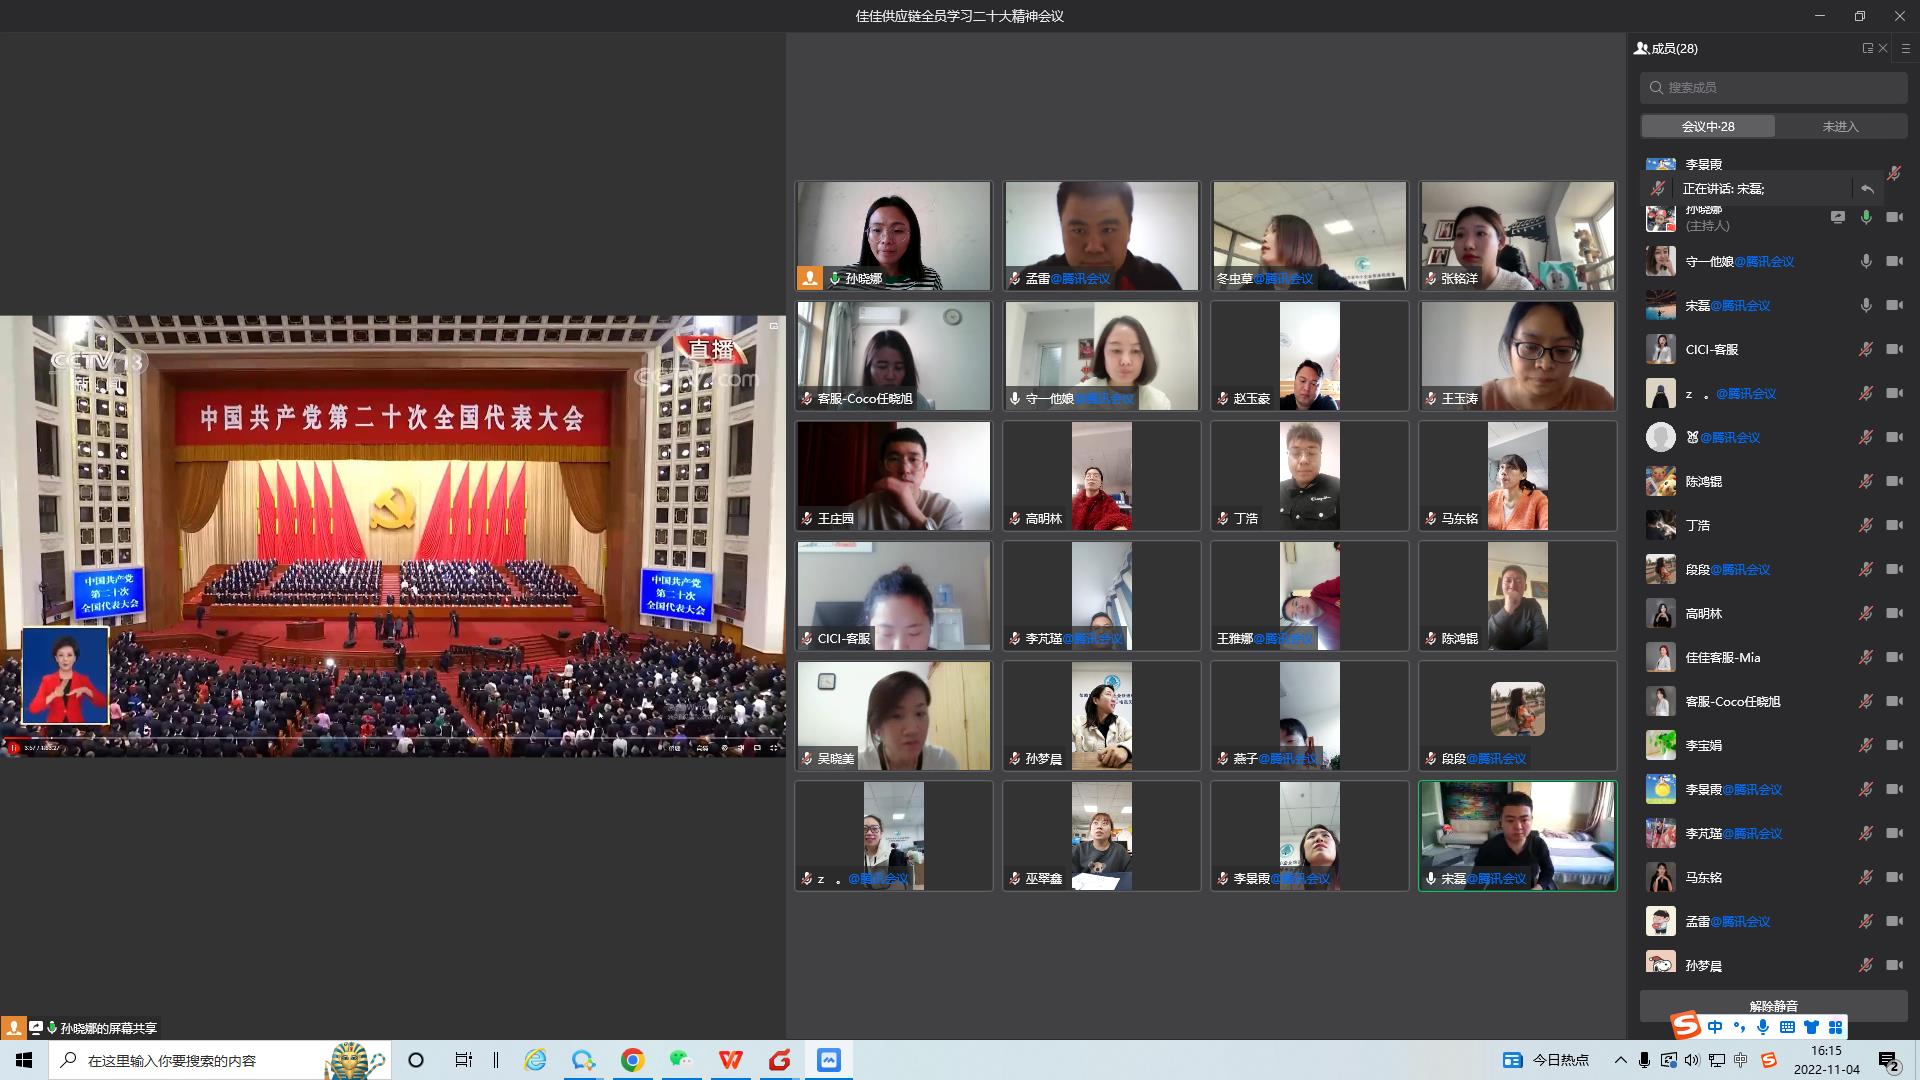Switch to 会议中·28 tab
This screenshot has height=1080, width=1920.
(1708, 126)
